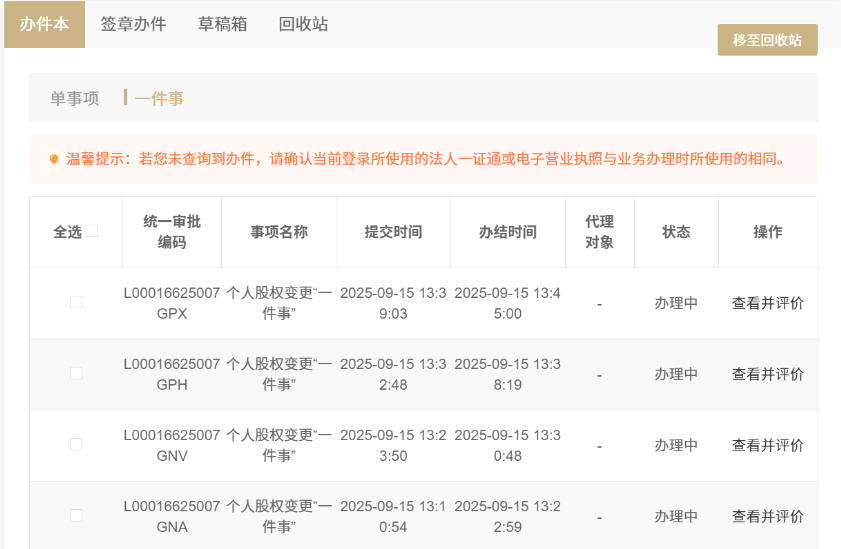Viewport: 841px width, 549px height.
Task: Open the 回收站 tab
Action: [x=303, y=24]
